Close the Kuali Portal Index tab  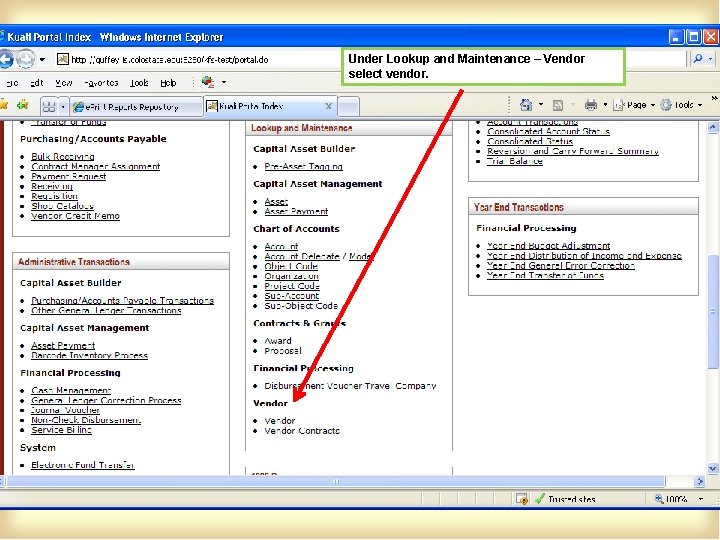click(x=328, y=106)
